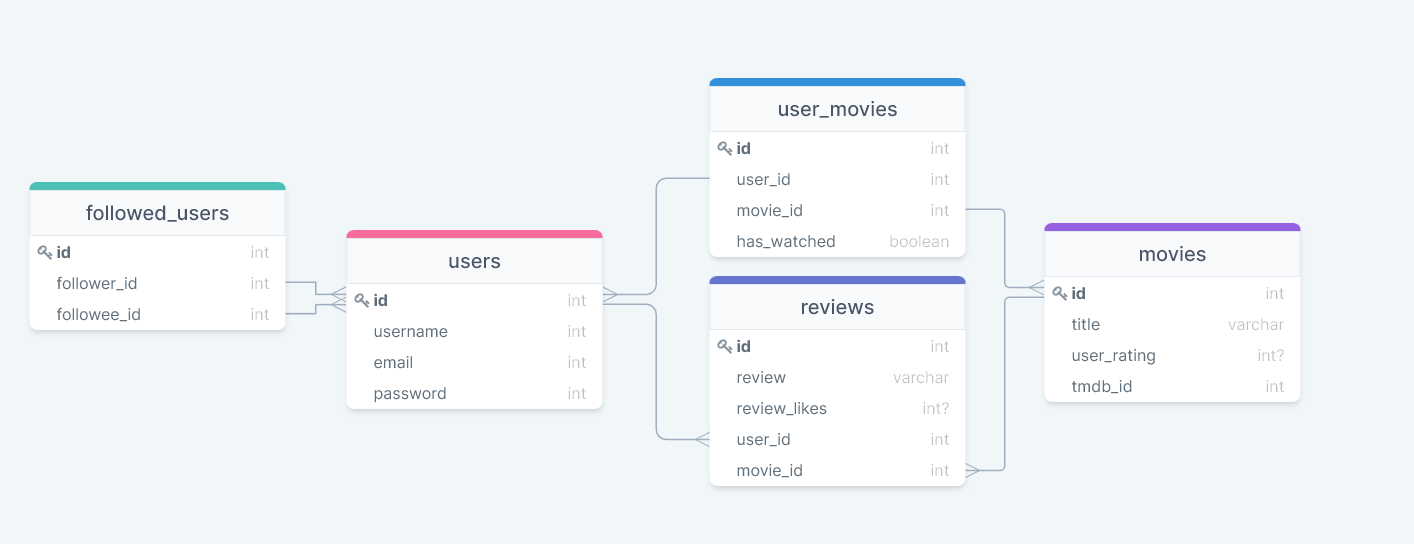Screen dimensions: 1414x544
Task: Click the primary key icon in users table
Action: point(362,301)
